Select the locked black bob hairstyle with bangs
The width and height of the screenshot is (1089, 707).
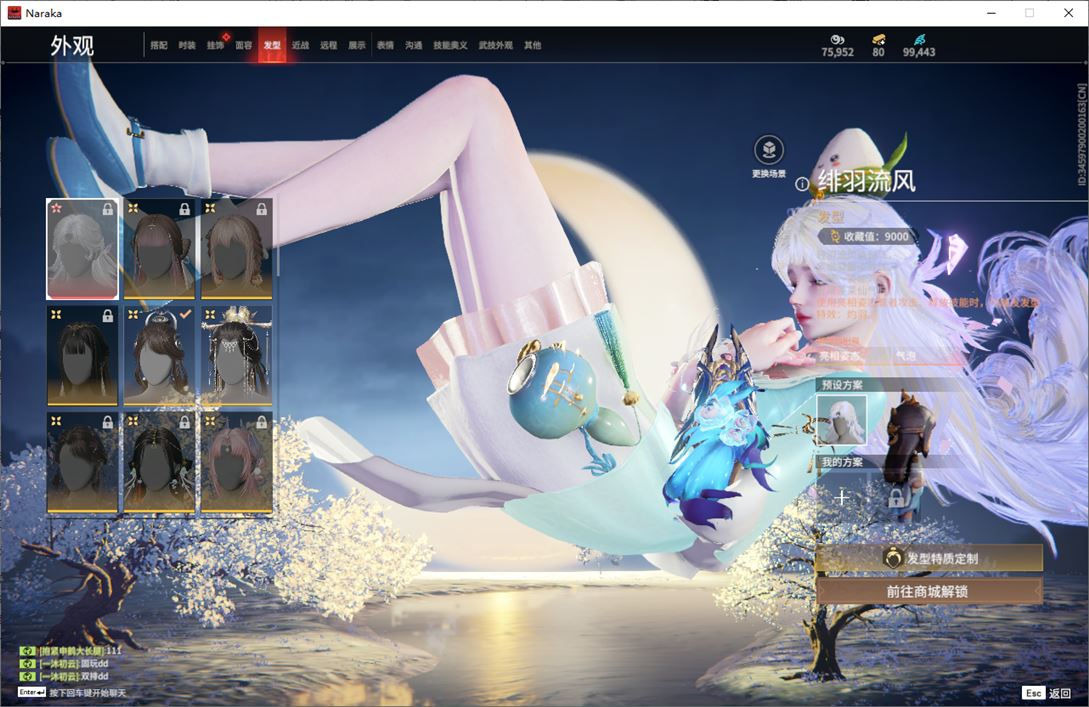tap(83, 356)
